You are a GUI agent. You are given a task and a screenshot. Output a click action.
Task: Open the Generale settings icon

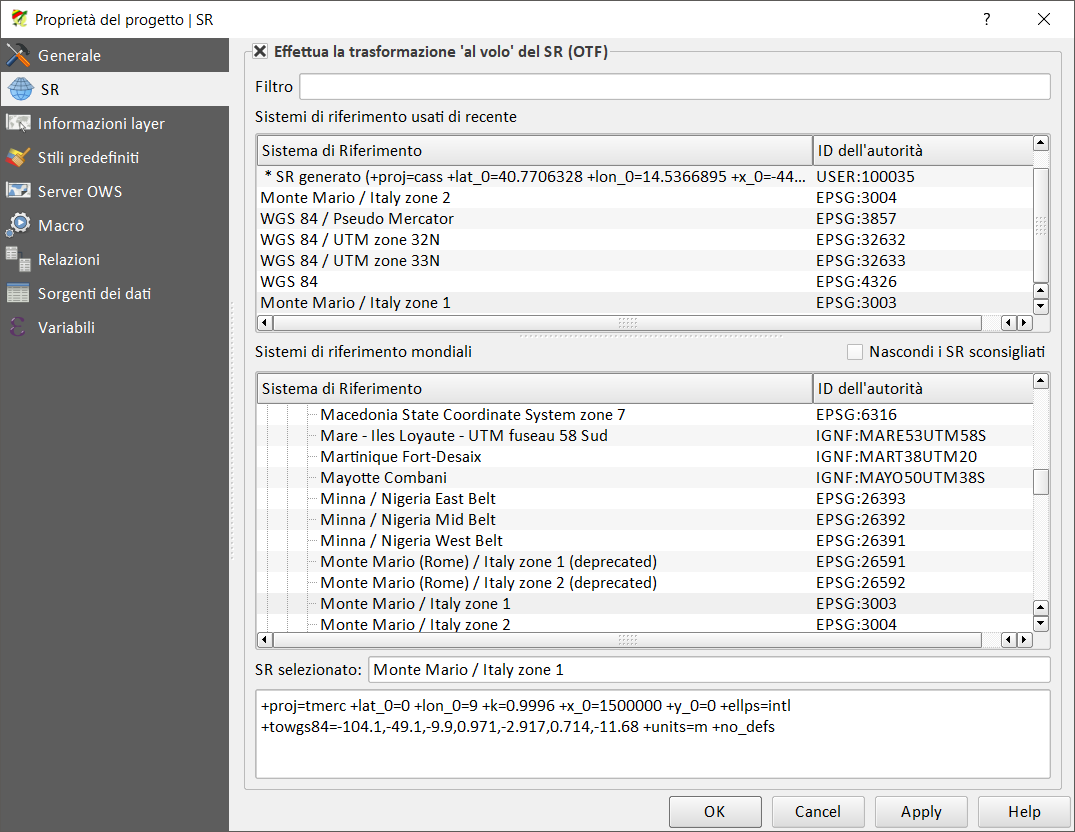click(x=19, y=55)
